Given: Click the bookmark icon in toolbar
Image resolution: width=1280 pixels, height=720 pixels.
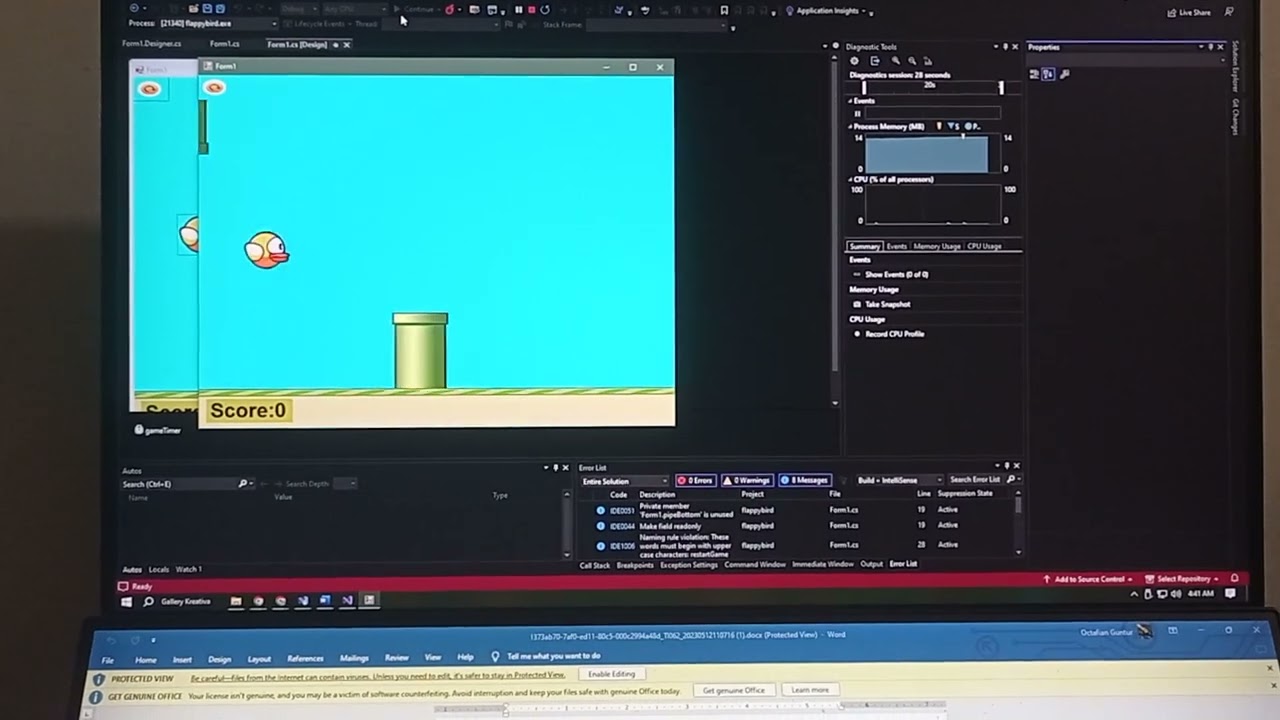Looking at the screenshot, I should click(724, 10).
